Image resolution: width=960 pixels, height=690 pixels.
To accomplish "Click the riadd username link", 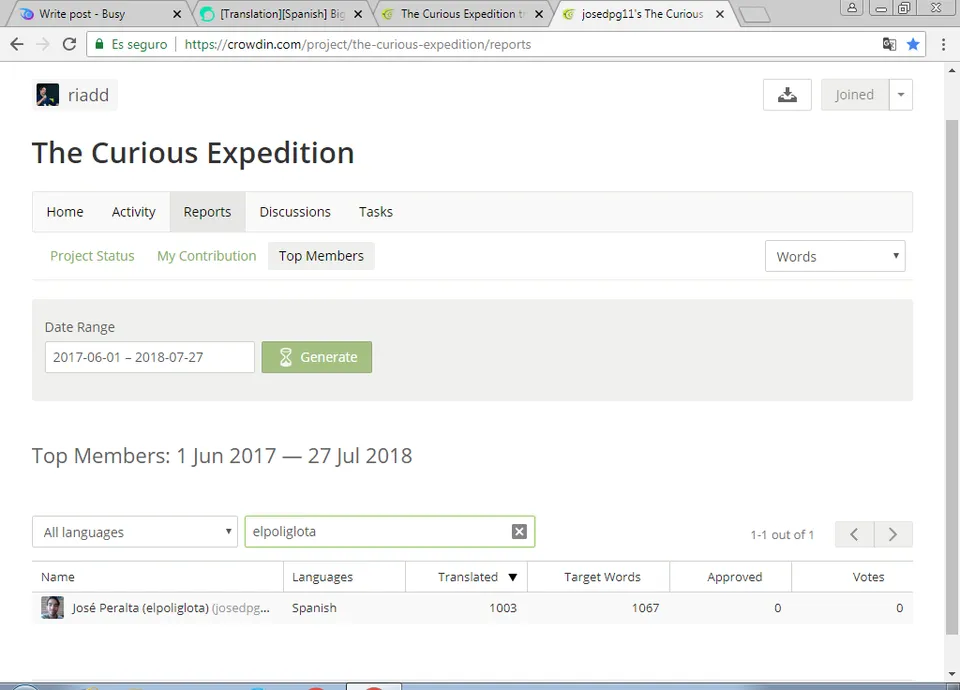I will click(88, 95).
